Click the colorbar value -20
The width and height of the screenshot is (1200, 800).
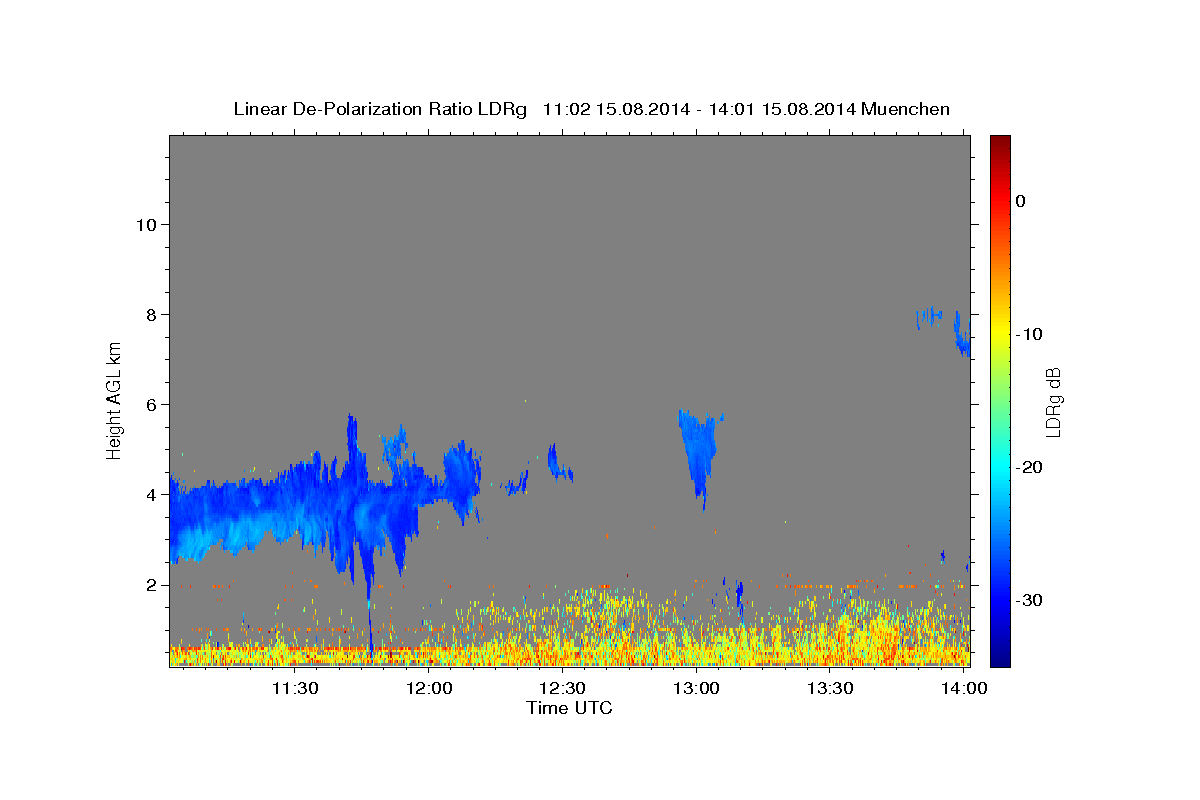coord(1030,467)
